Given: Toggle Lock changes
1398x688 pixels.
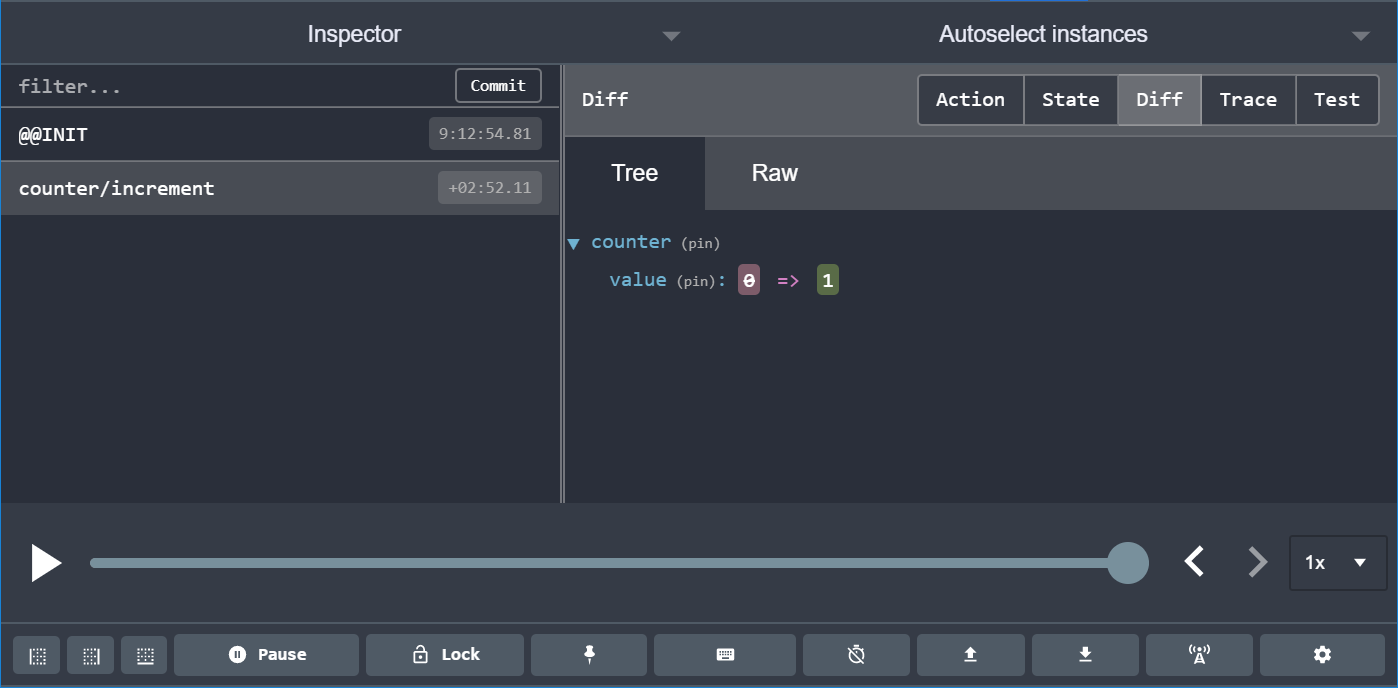Looking at the screenshot, I should [444, 655].
